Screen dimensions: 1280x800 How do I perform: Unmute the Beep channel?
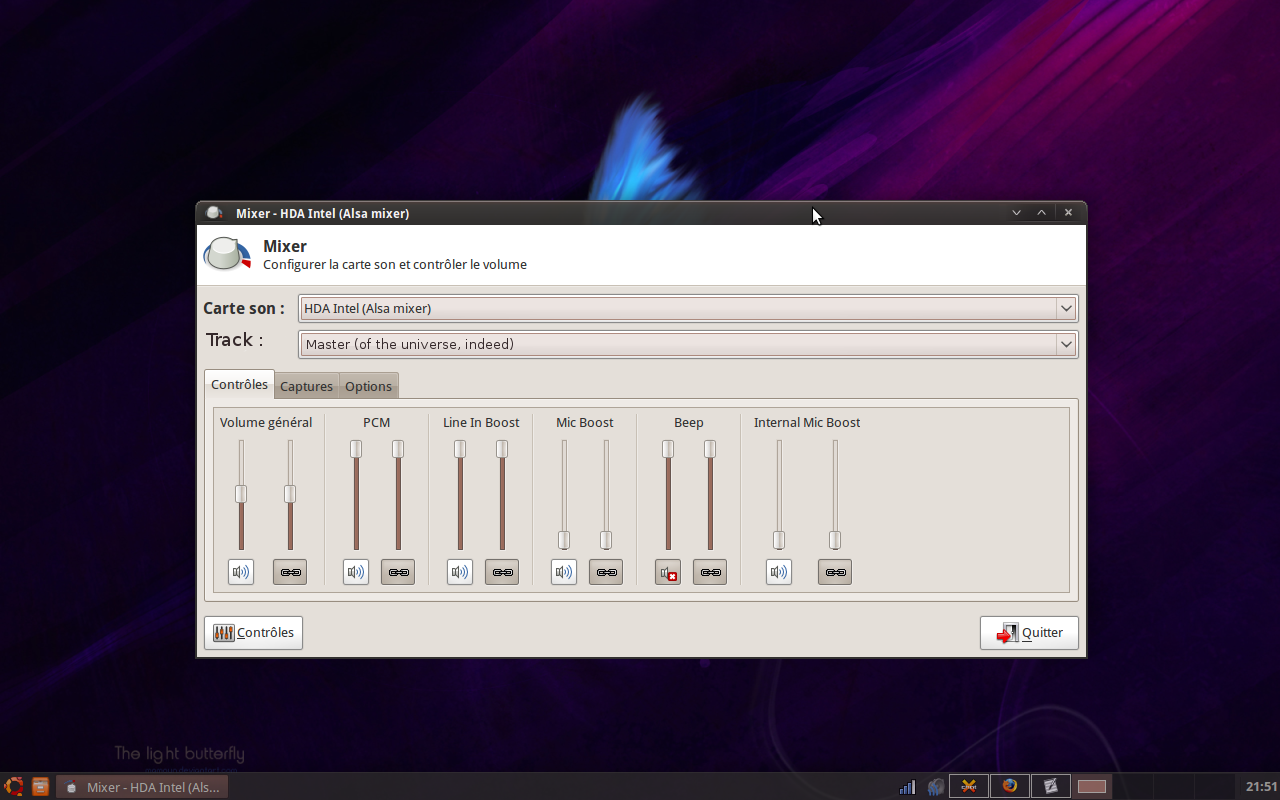click(668, 572)
